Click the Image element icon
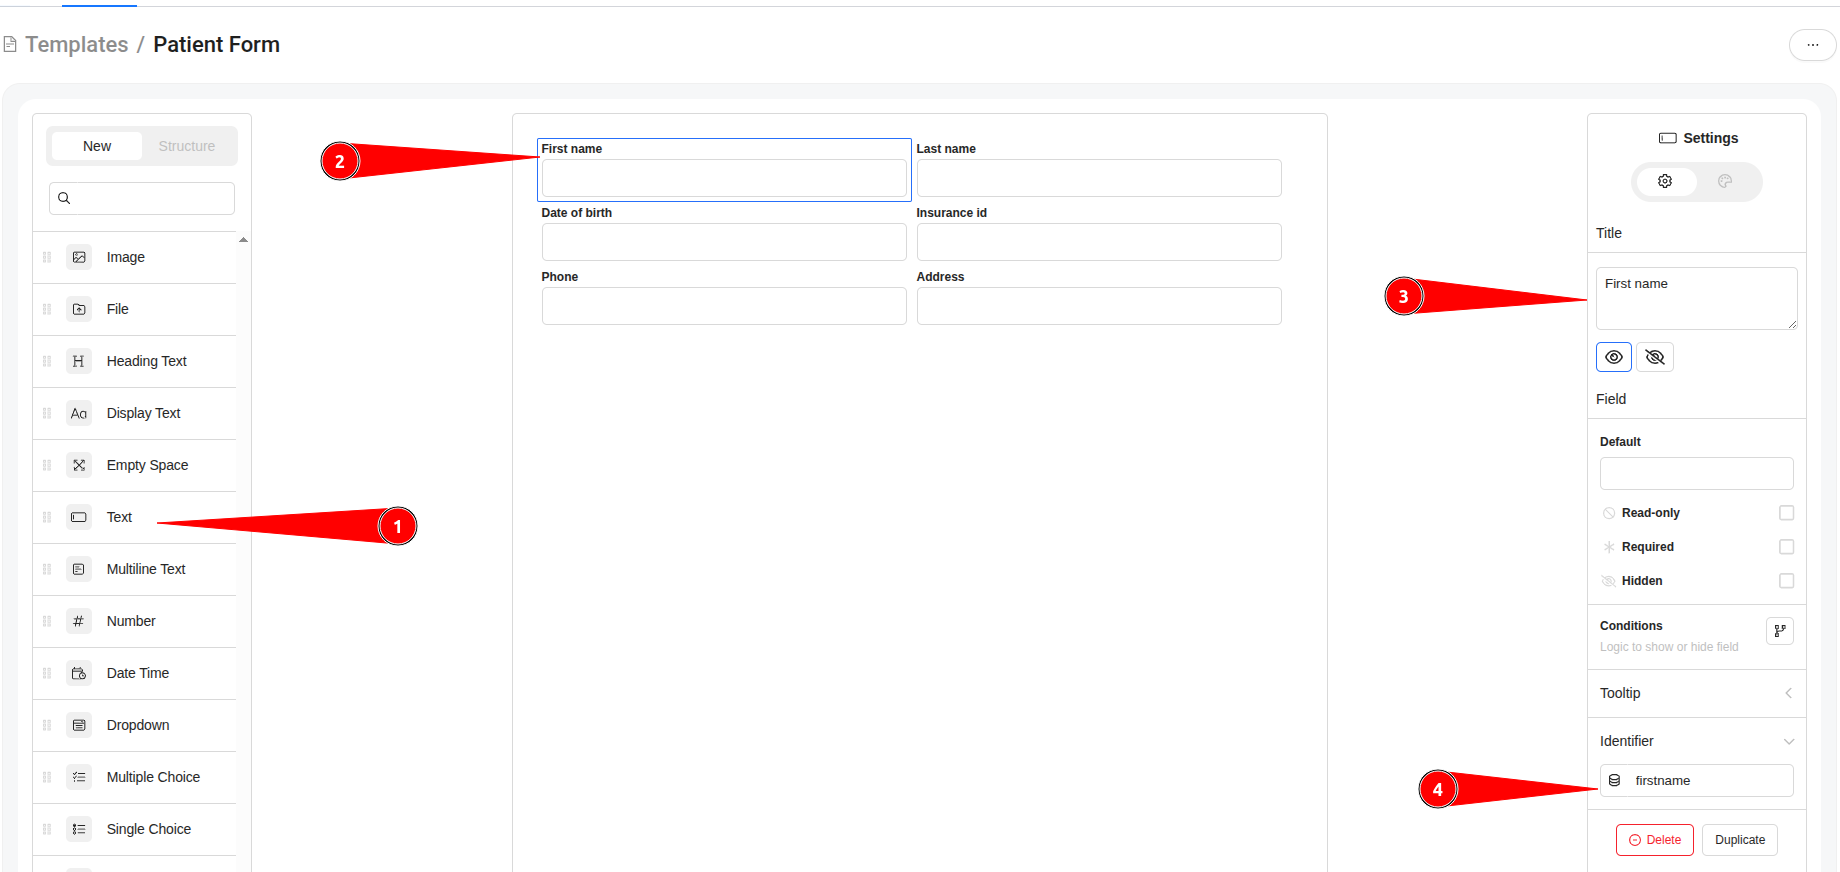The image size is (1840, 872). pos(79,257)
